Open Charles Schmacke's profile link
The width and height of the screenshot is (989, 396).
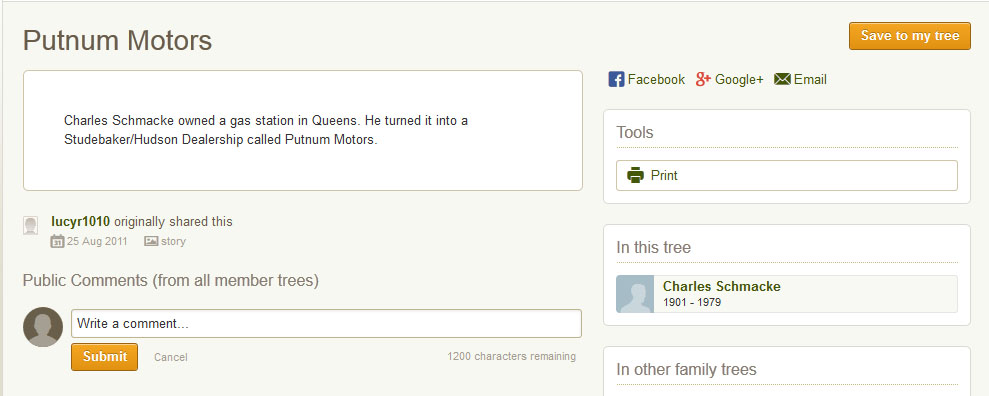tap(722, 287)
